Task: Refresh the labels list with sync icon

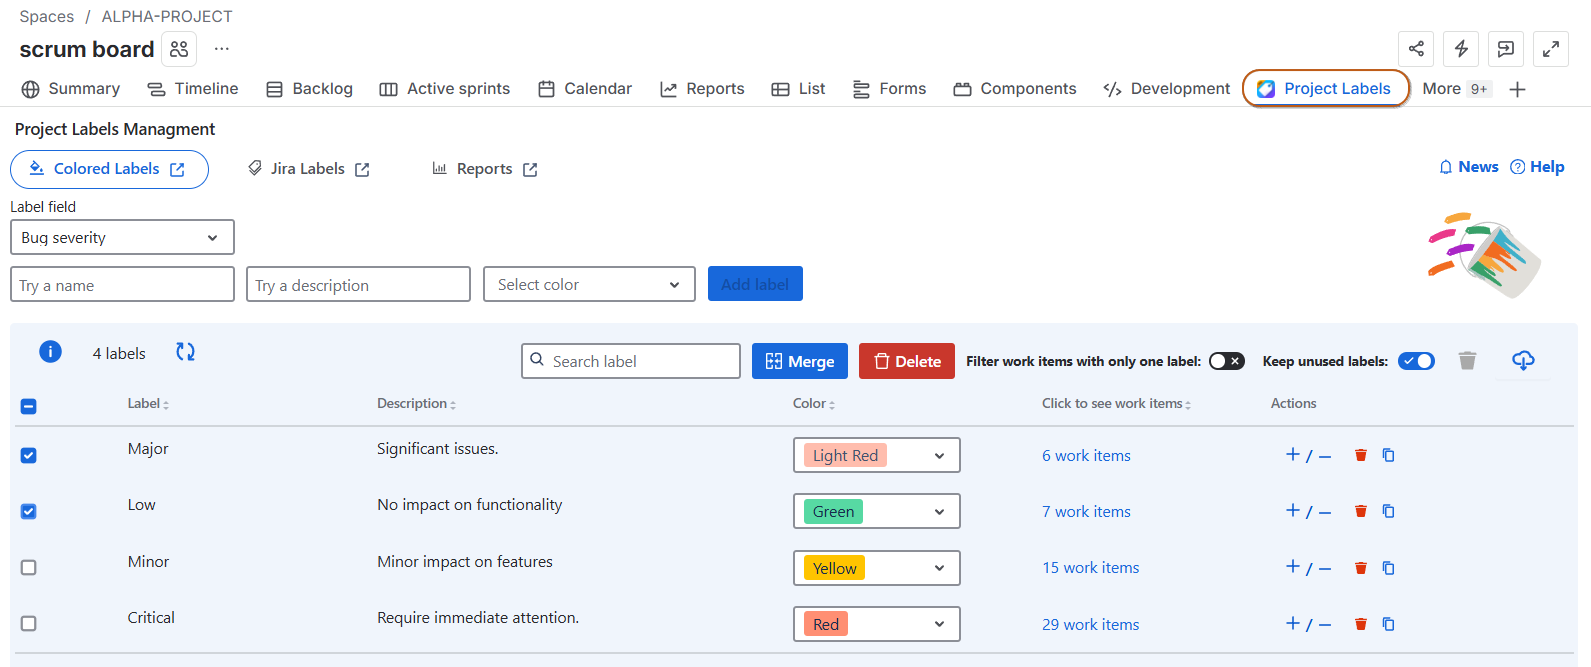Action: [x=185, y=352]
